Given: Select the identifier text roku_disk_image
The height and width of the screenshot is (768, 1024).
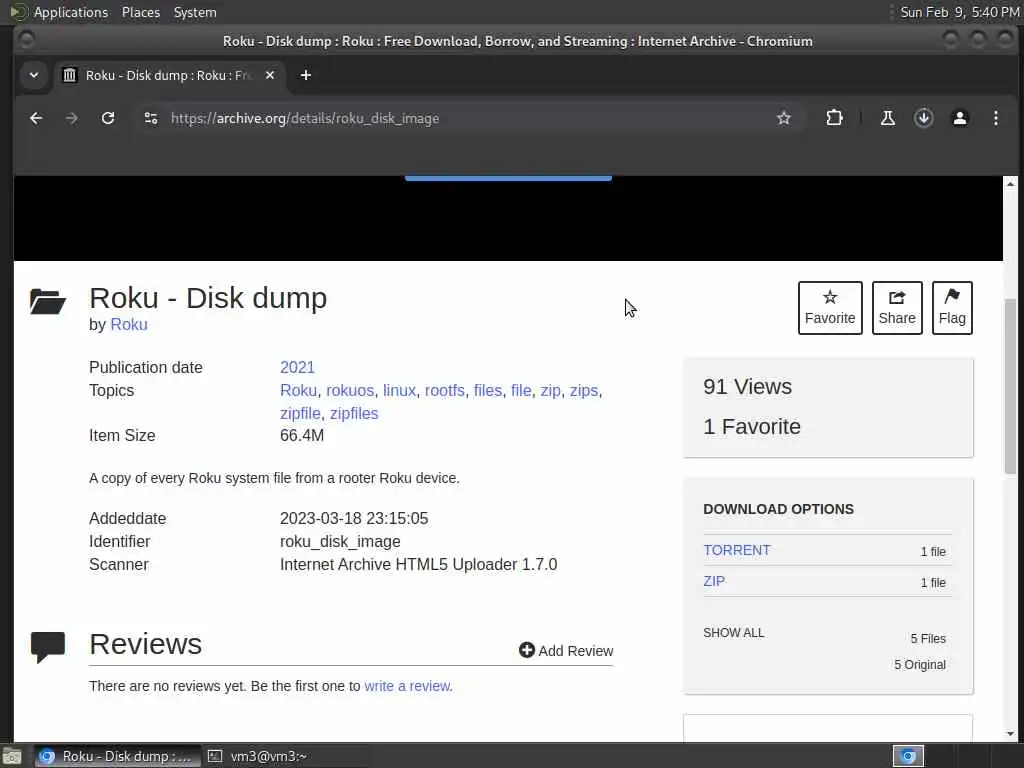Looking at the screenshot, I should tap(340, 541).
